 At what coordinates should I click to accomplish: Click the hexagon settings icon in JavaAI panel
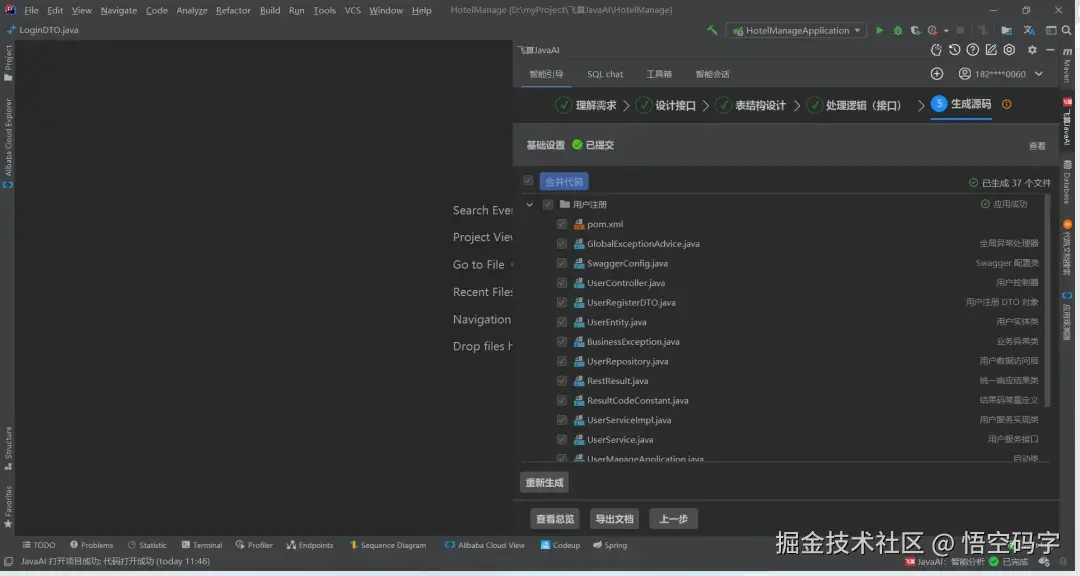click(x=1009, y=50)
